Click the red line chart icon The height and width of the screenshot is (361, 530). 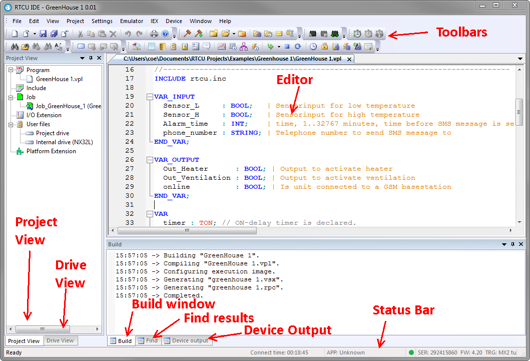coord(221,46)
